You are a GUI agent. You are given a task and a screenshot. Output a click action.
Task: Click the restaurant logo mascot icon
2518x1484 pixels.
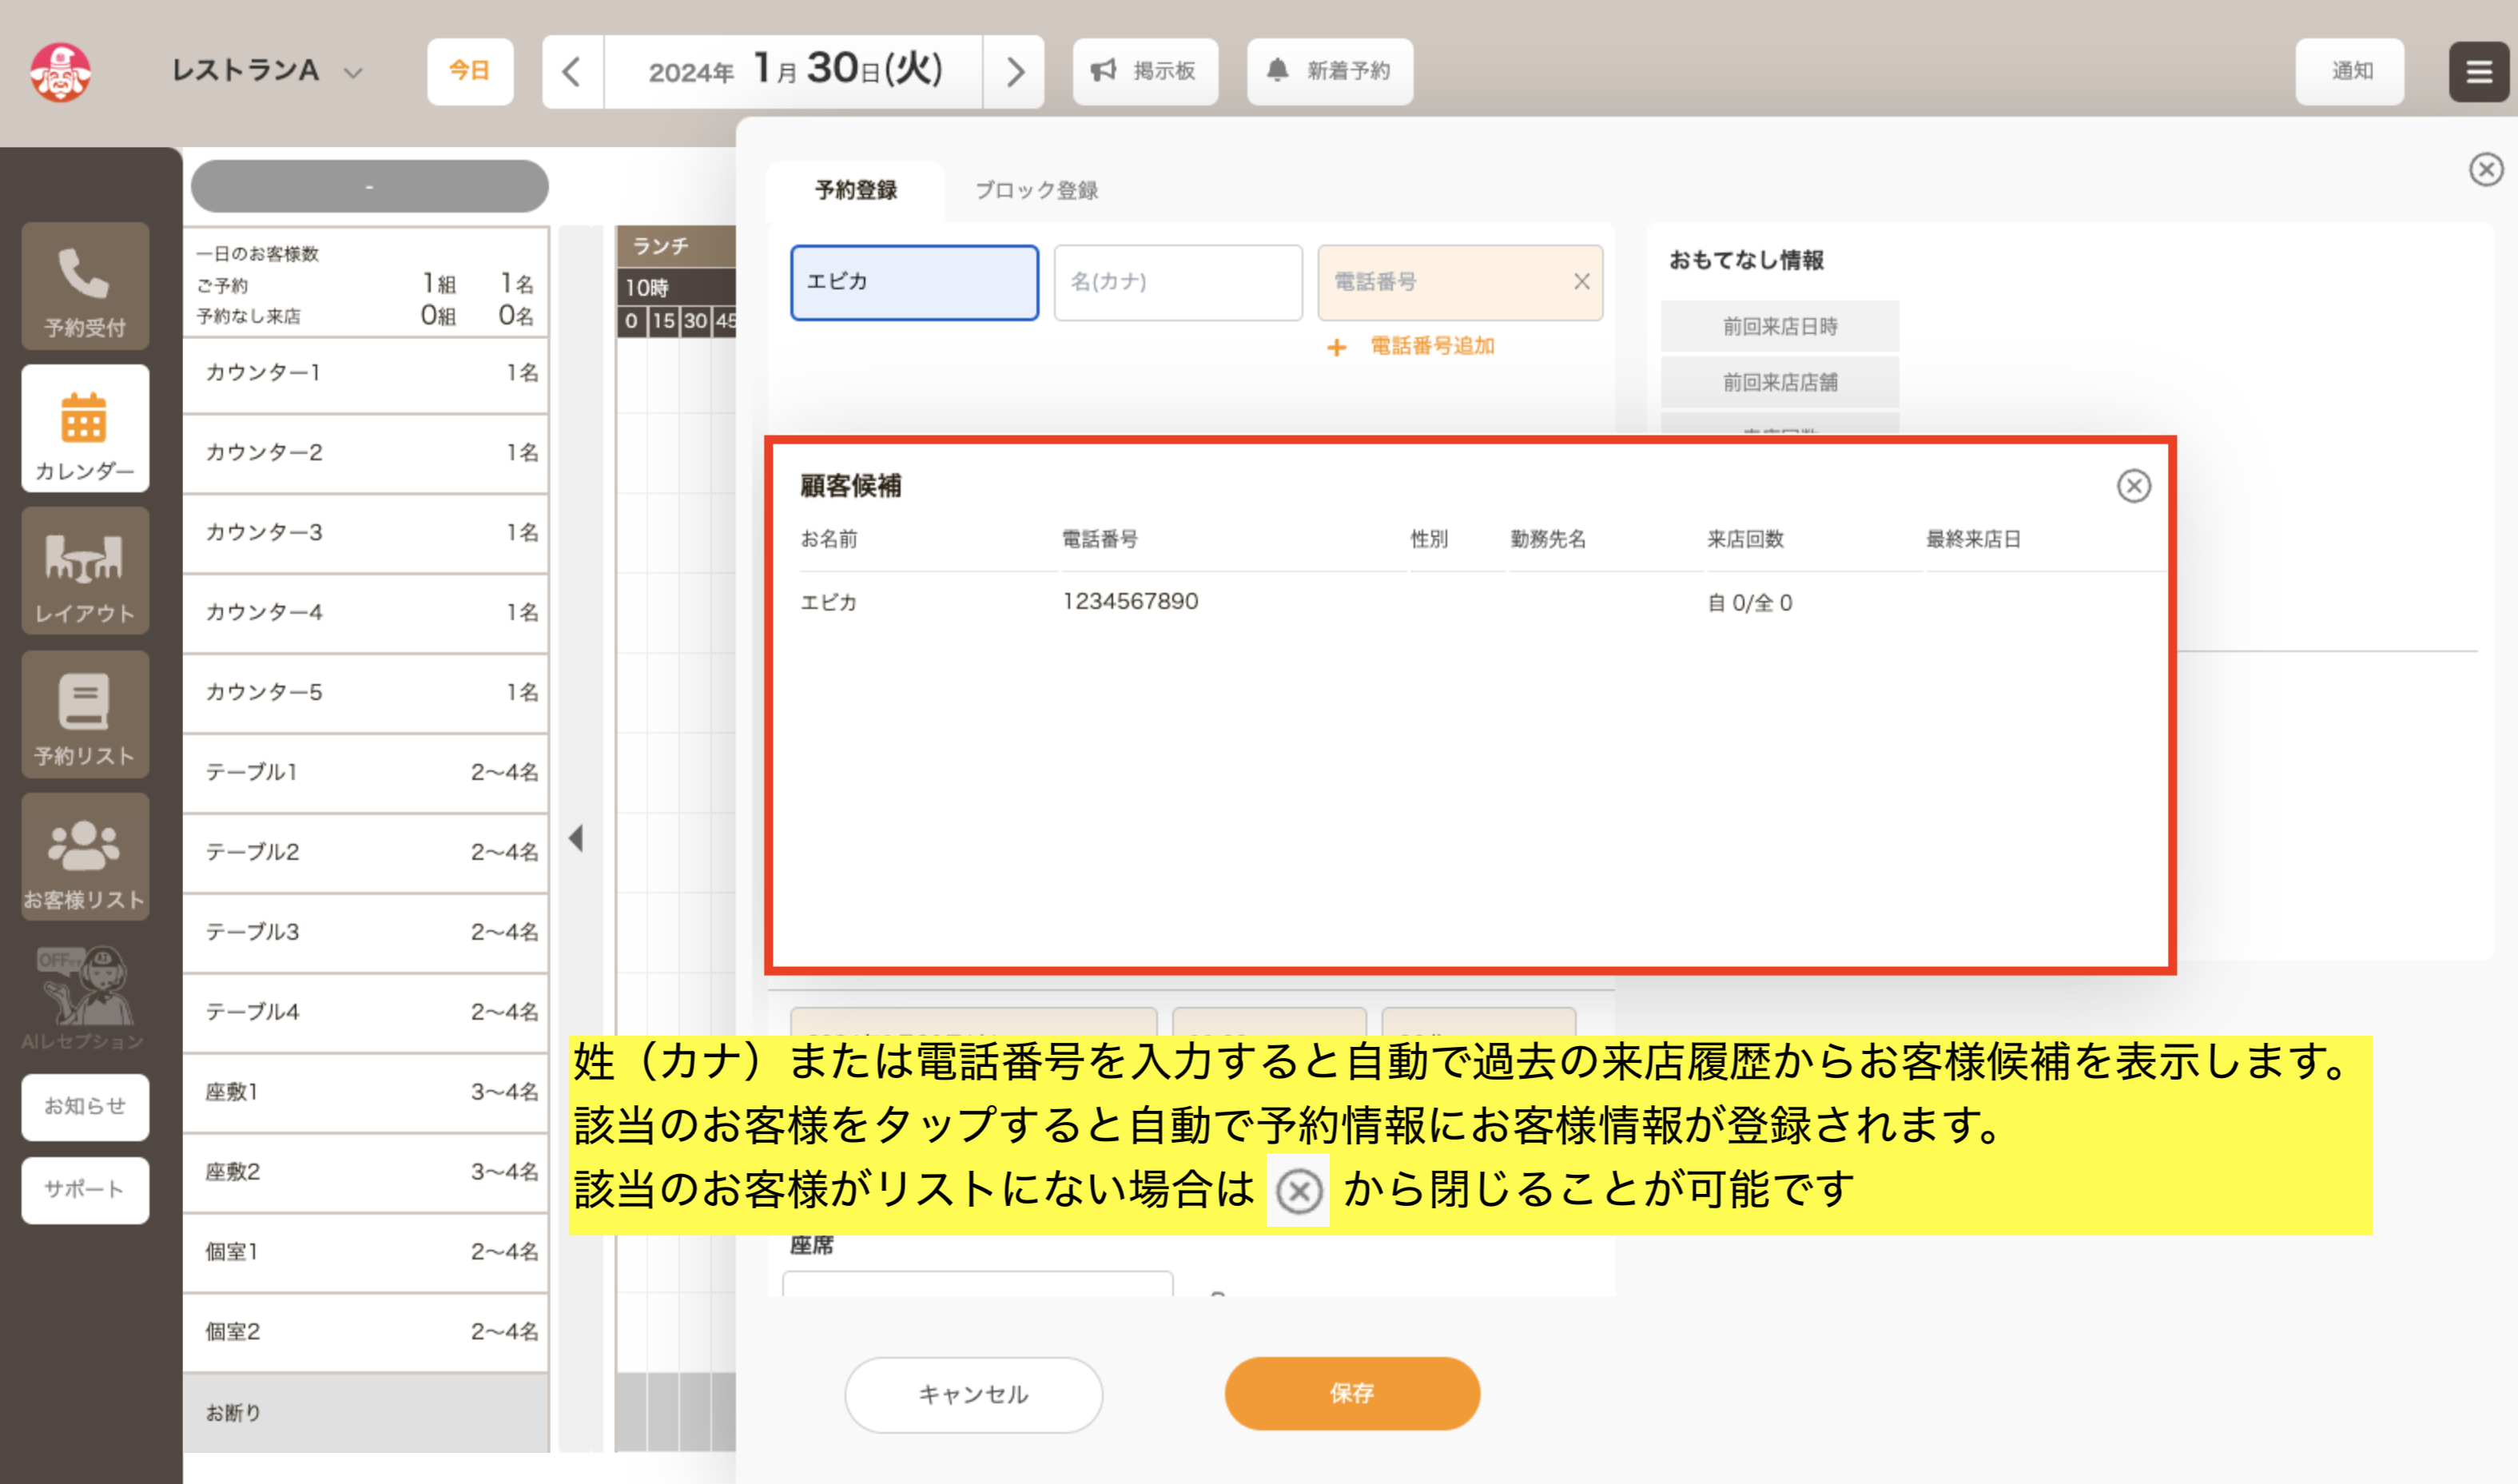(60, 72)
